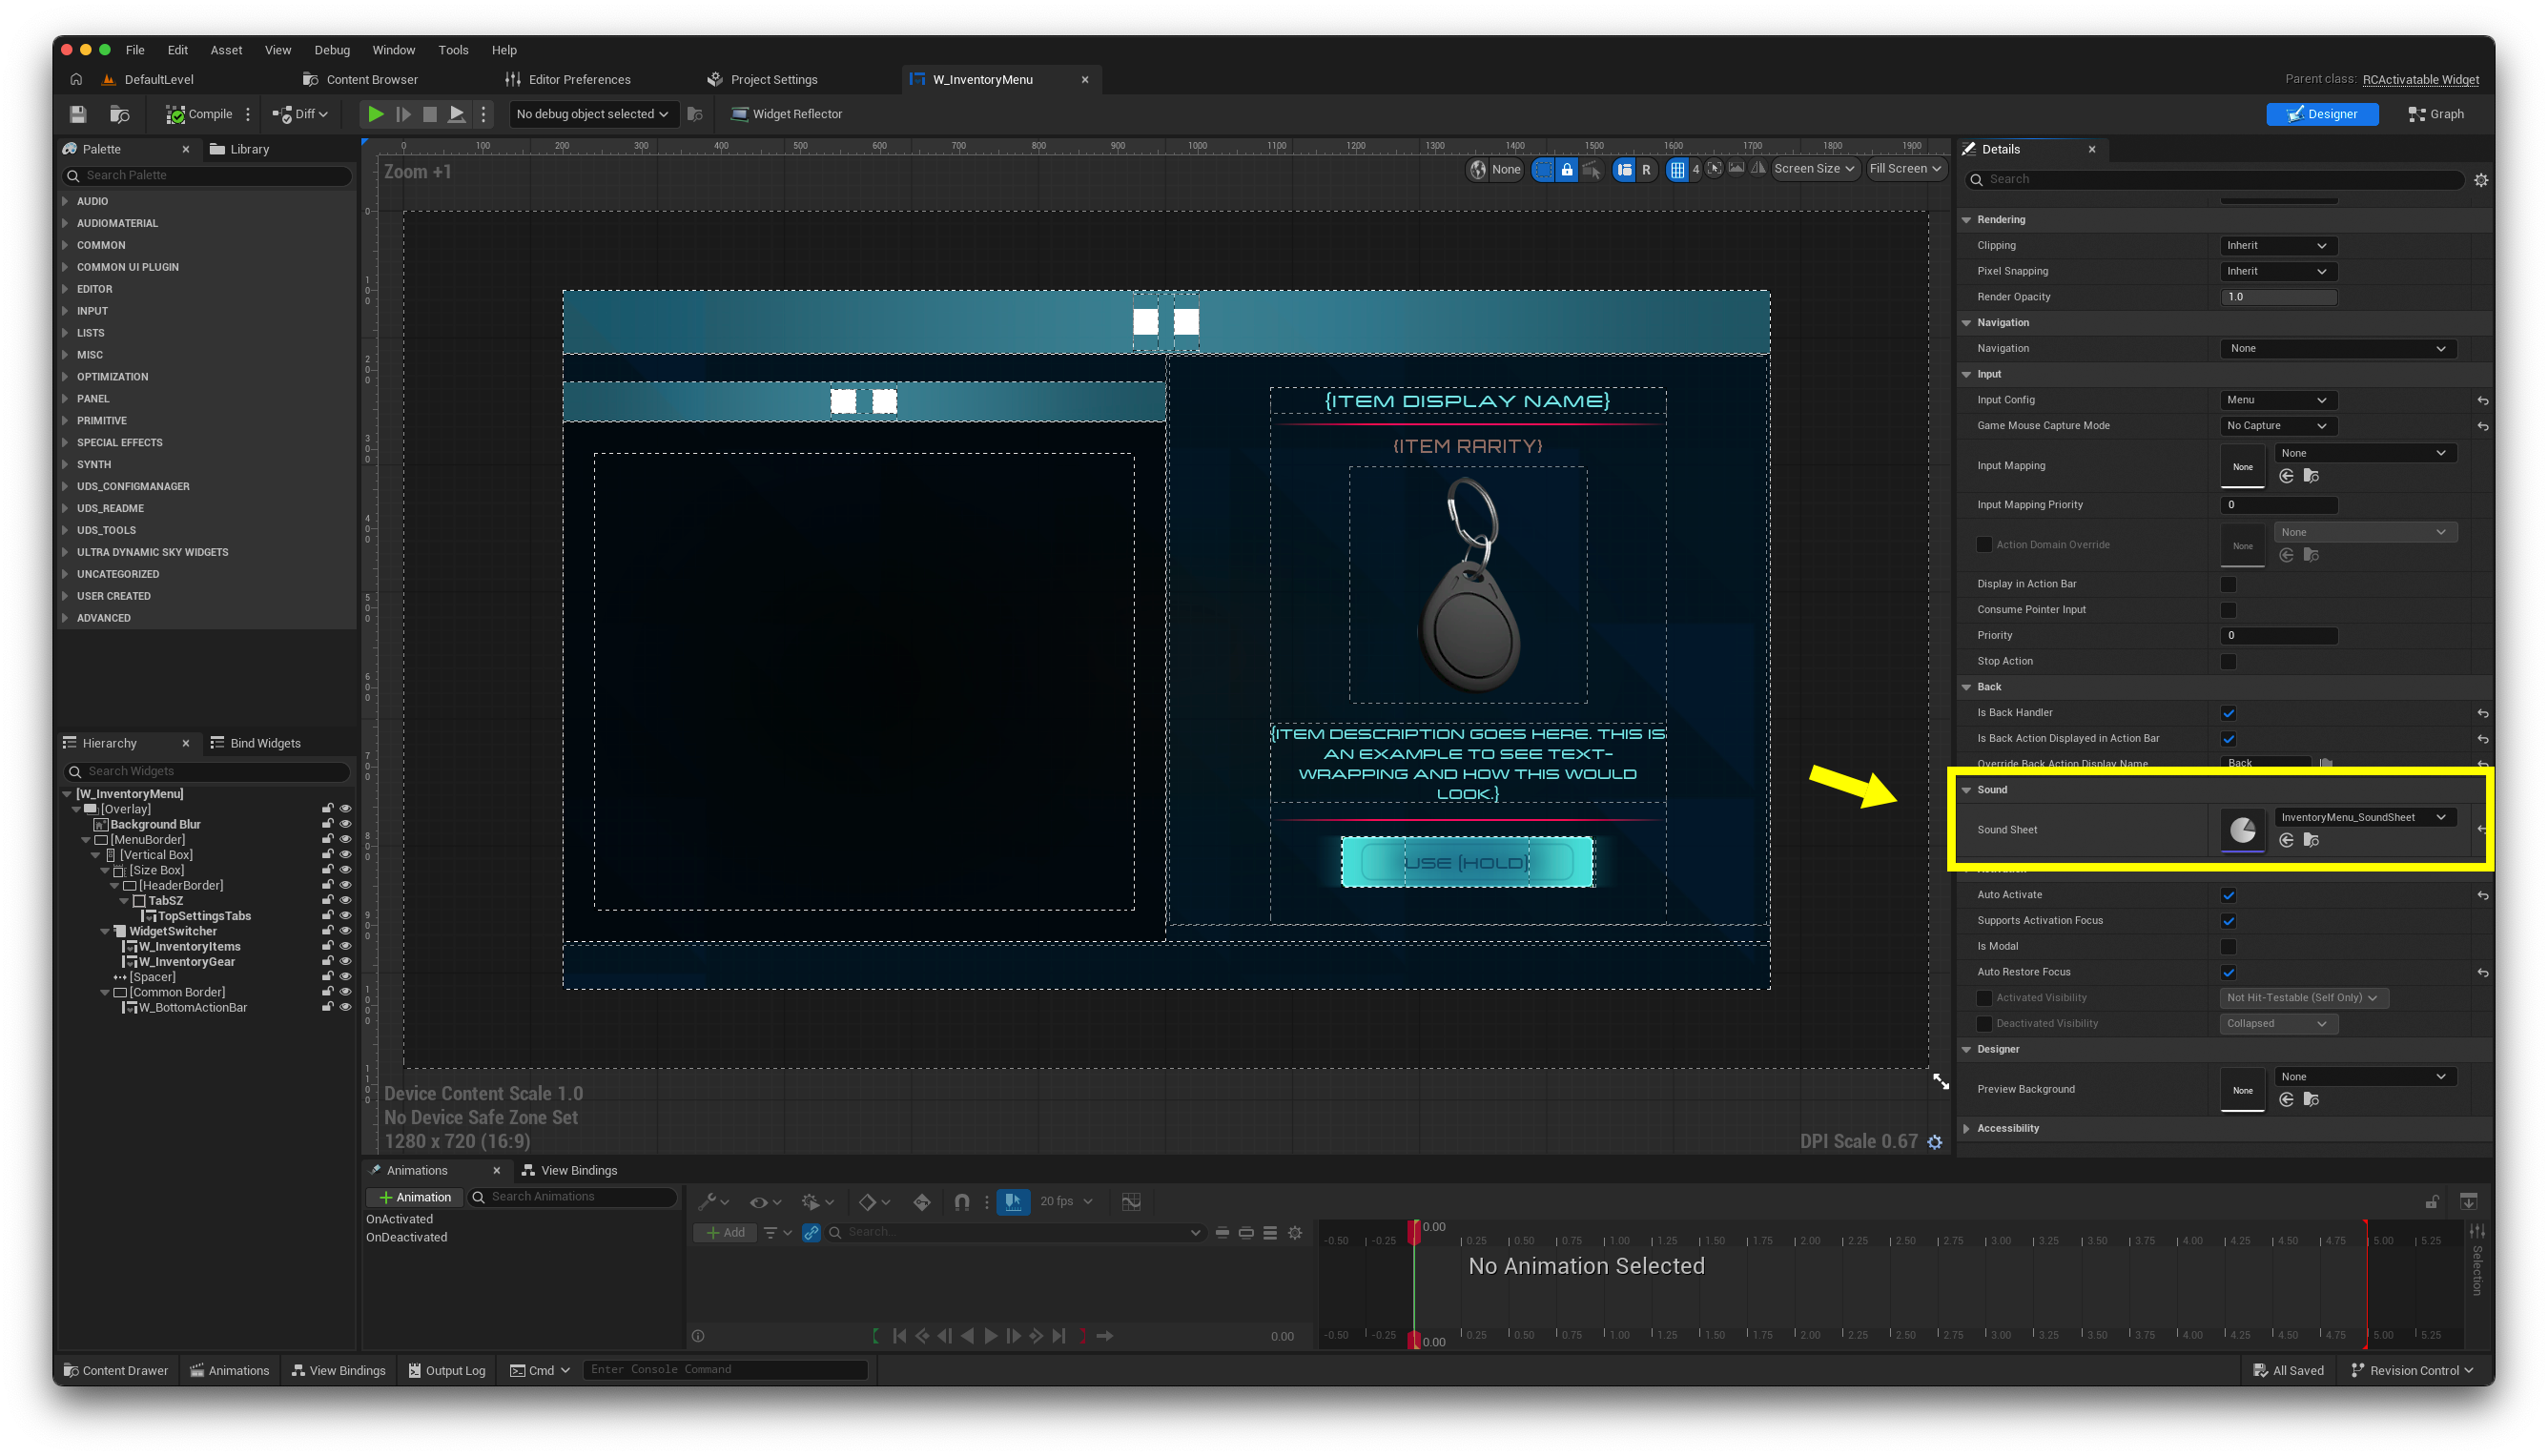Open the Screen Size dropdown
Screen dimensions: 2548x1456
(1813, 169)
